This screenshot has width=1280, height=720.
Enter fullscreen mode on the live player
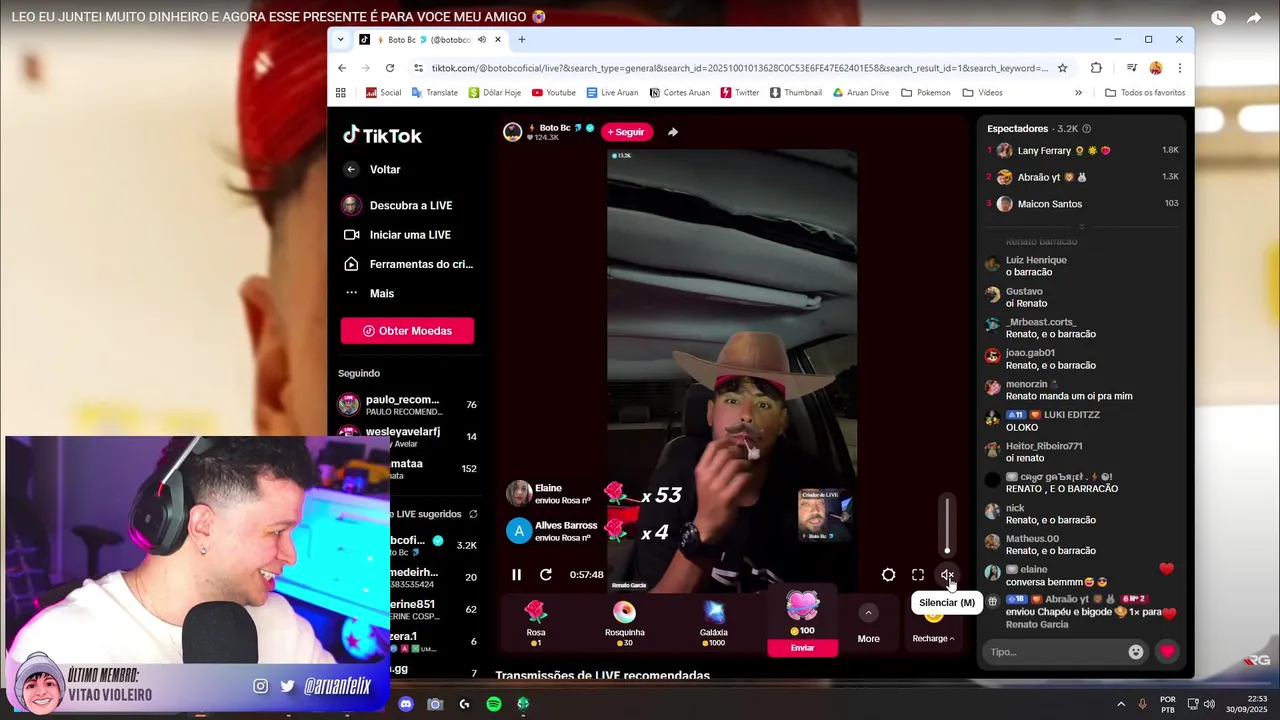(x=918, y=575)
